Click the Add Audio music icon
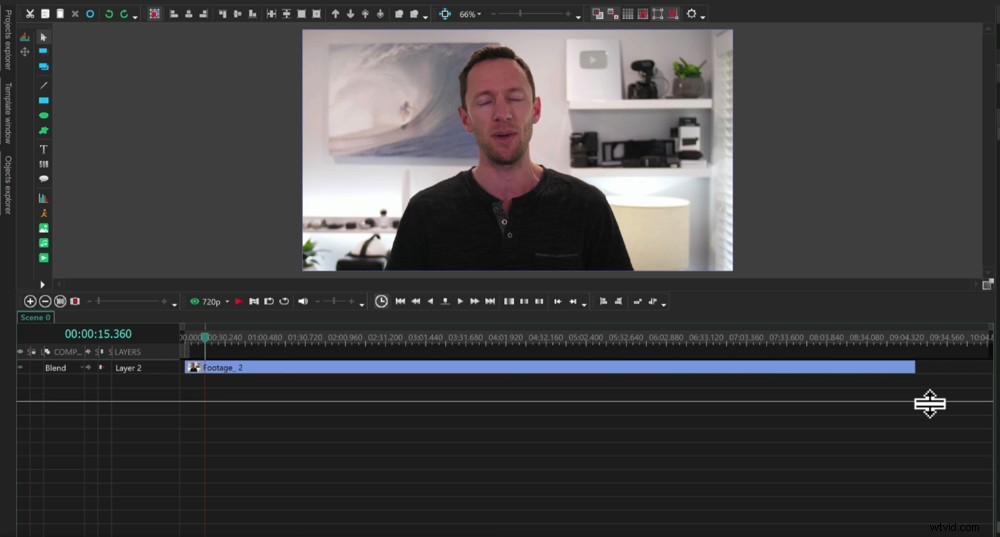The height and width of the screenshot is (537, 1000). [43, 243]
